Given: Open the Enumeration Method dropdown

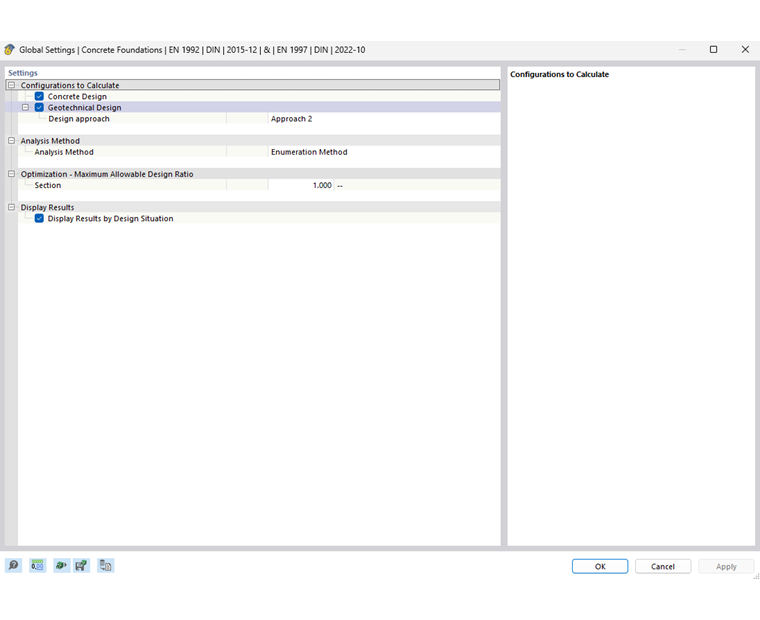Looking at the screenshot, I should pos(384,152).
